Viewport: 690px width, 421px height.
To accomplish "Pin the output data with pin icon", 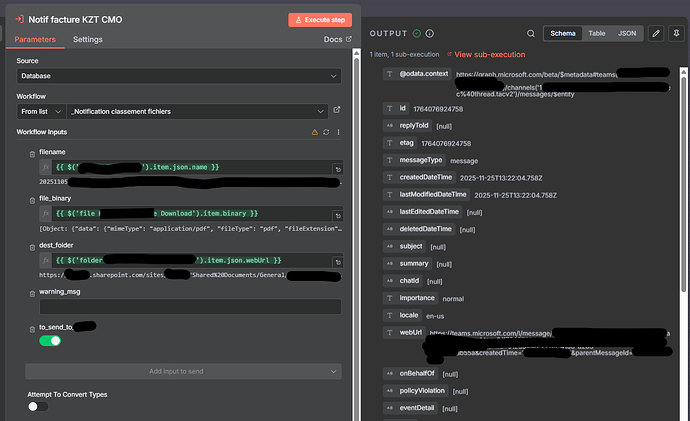I will coord(676,33).
